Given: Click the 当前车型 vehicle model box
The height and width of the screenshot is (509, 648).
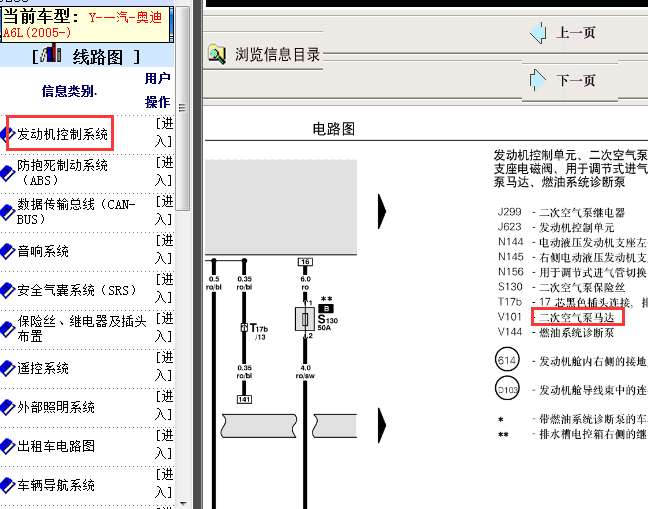Looking at the screenshot, I should [86, 24].
